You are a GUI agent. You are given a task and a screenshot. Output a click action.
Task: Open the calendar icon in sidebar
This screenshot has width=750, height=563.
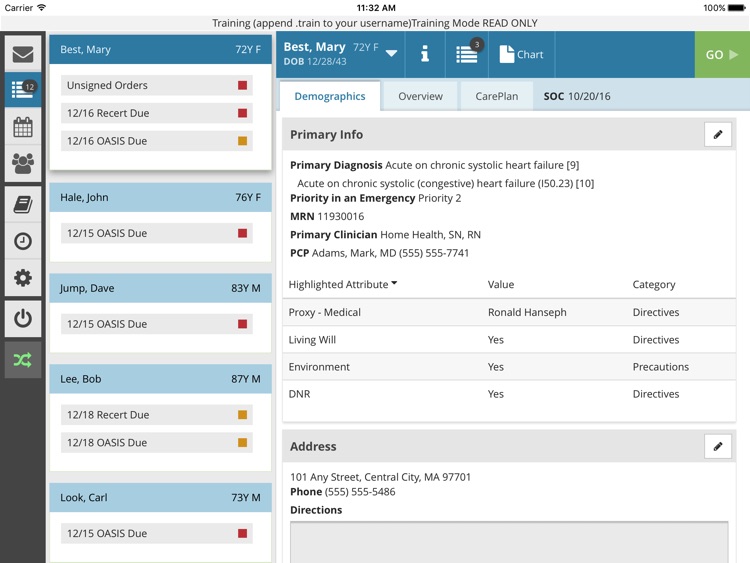click(x=23, y=127)
